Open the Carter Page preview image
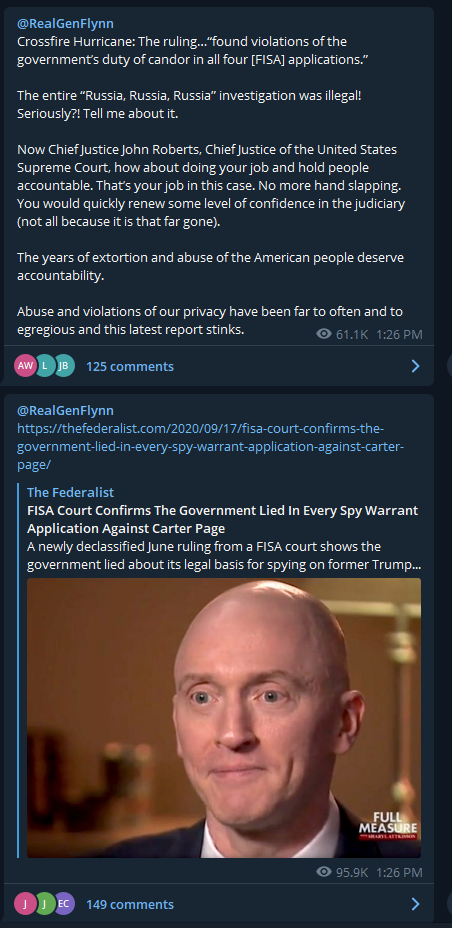Screen dimensions: 452x928 point(224,718)
